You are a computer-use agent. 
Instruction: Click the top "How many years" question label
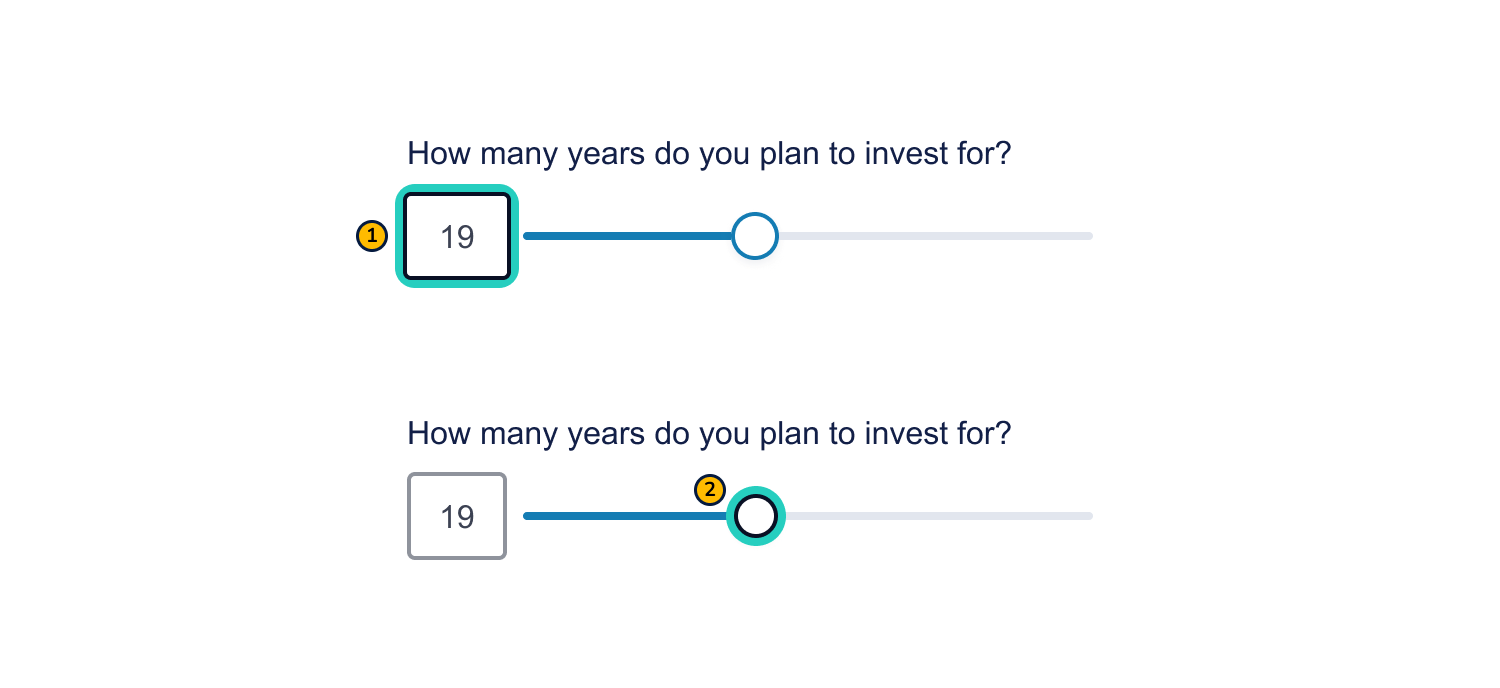(709, 154)
